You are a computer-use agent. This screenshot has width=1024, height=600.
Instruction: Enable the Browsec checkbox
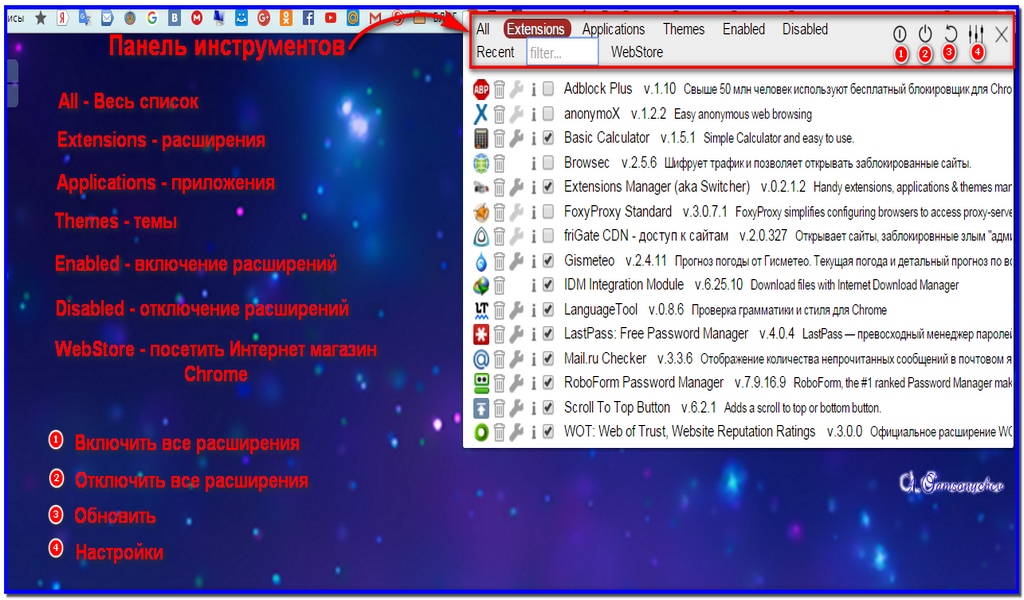tap(549, 162)
